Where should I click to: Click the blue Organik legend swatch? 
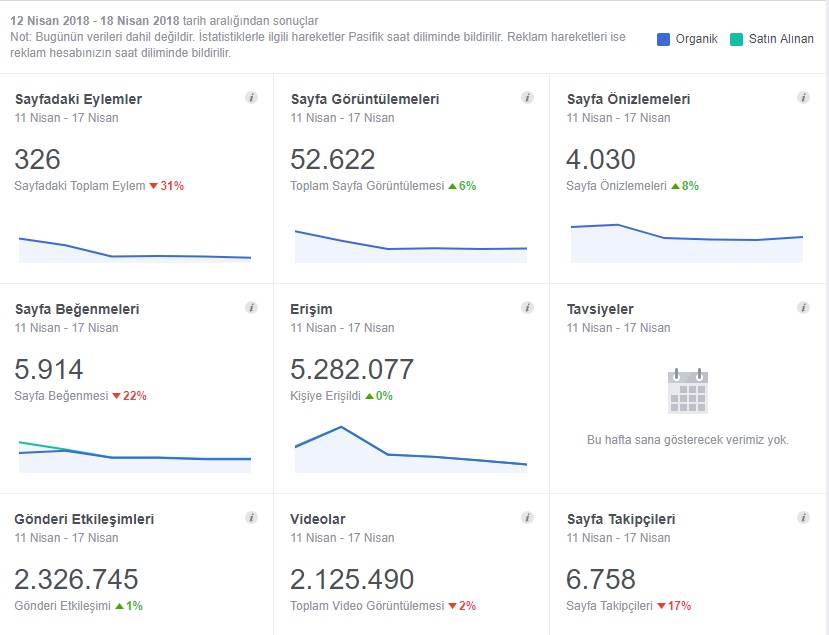pos(664,39)
